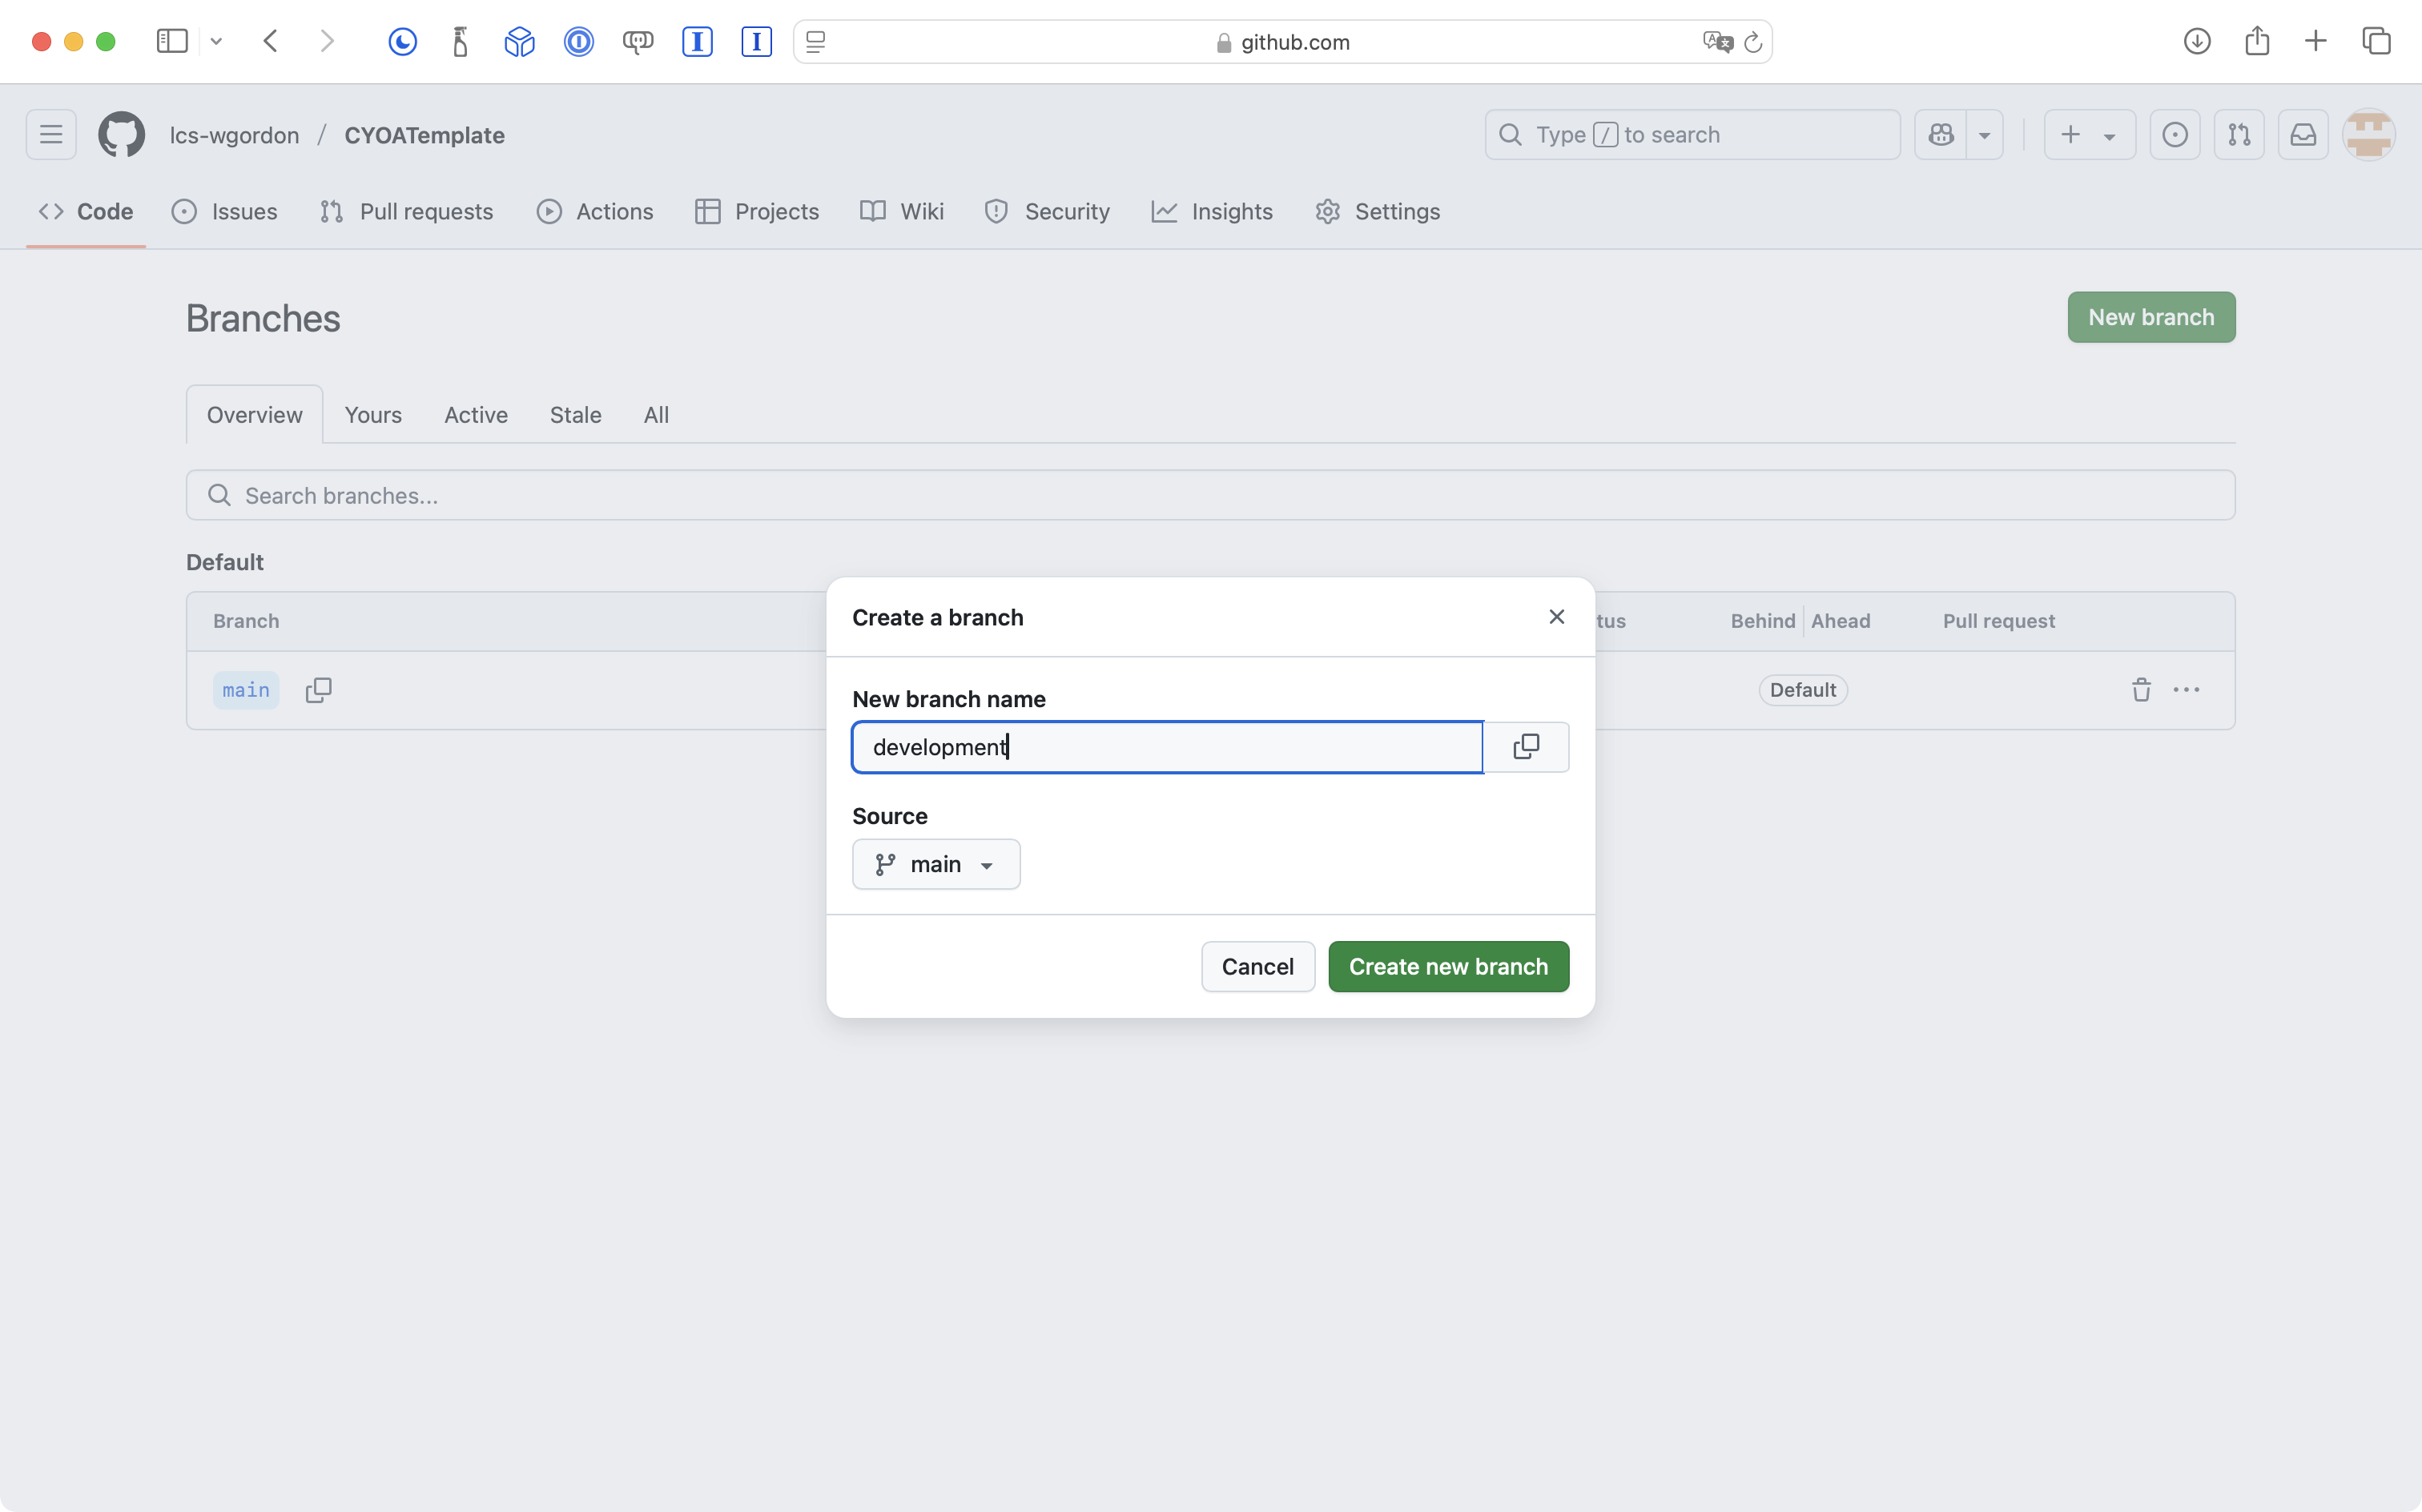2422x1512 pixels.
Task: Expand the Source branch main dropdown
Action: (935, 864)
